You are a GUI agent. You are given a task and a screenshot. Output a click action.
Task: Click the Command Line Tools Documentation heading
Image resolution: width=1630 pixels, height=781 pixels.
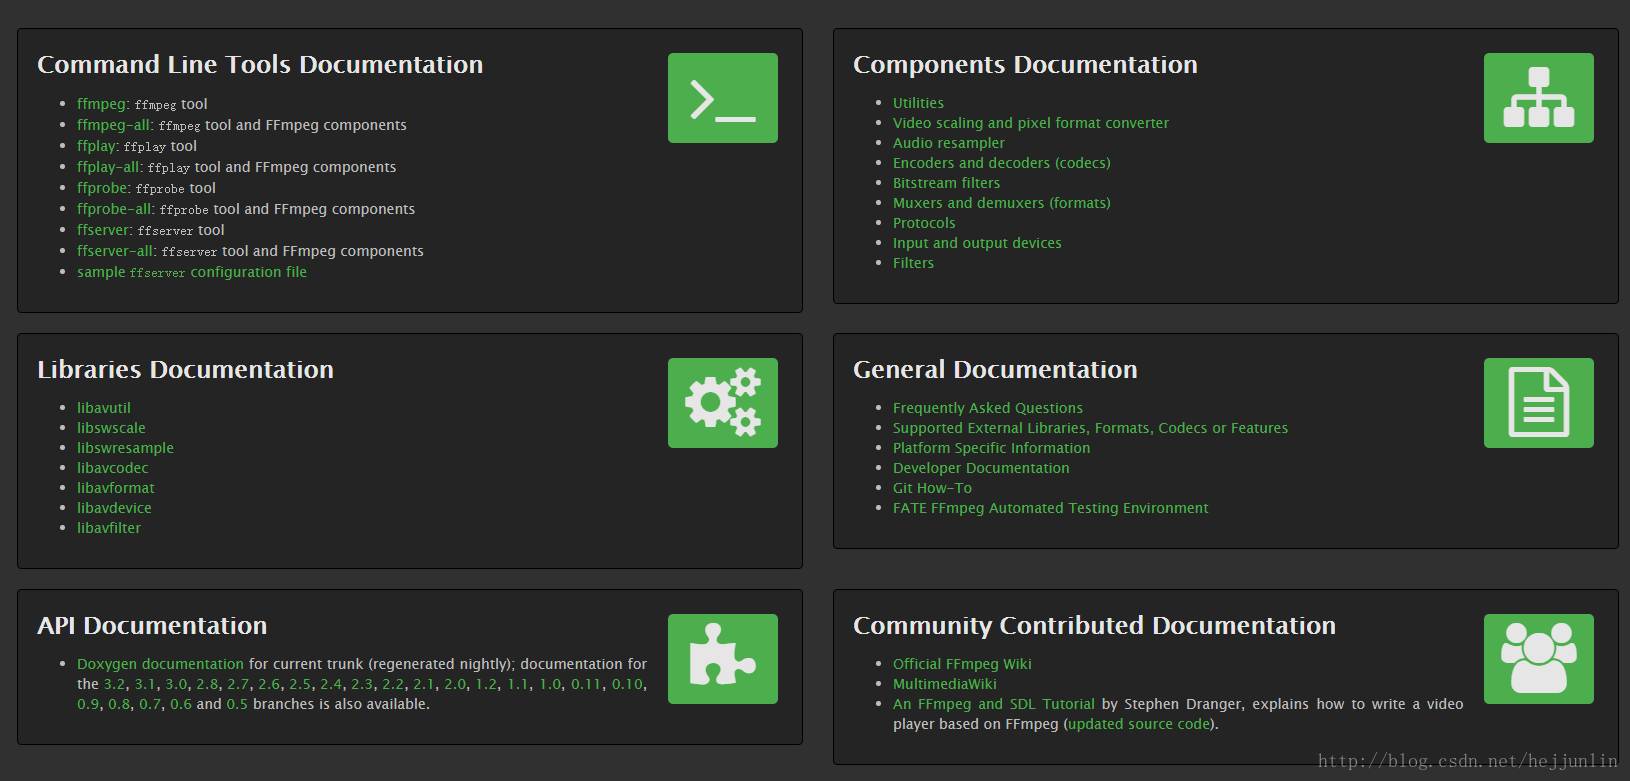[260, 65]
